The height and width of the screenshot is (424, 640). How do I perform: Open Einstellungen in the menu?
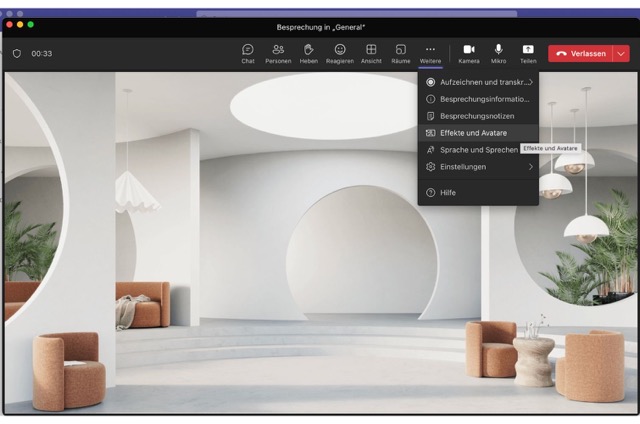pos(478,167)
